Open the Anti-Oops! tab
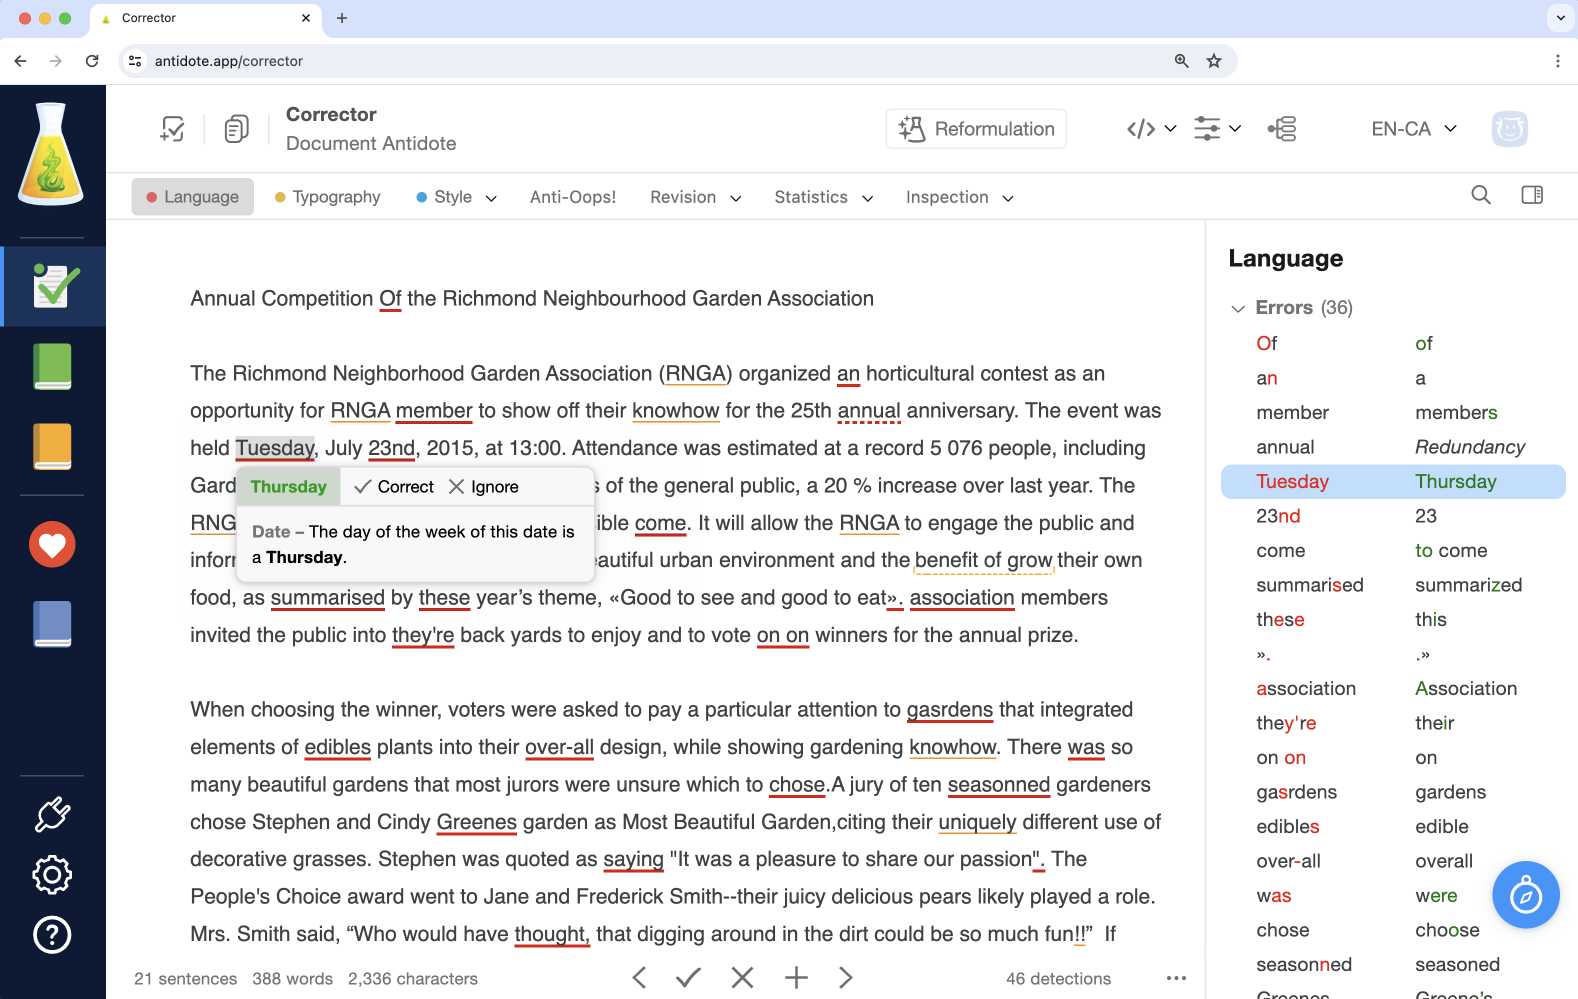Screen dimensions: 1578x999 coord(573,197)
